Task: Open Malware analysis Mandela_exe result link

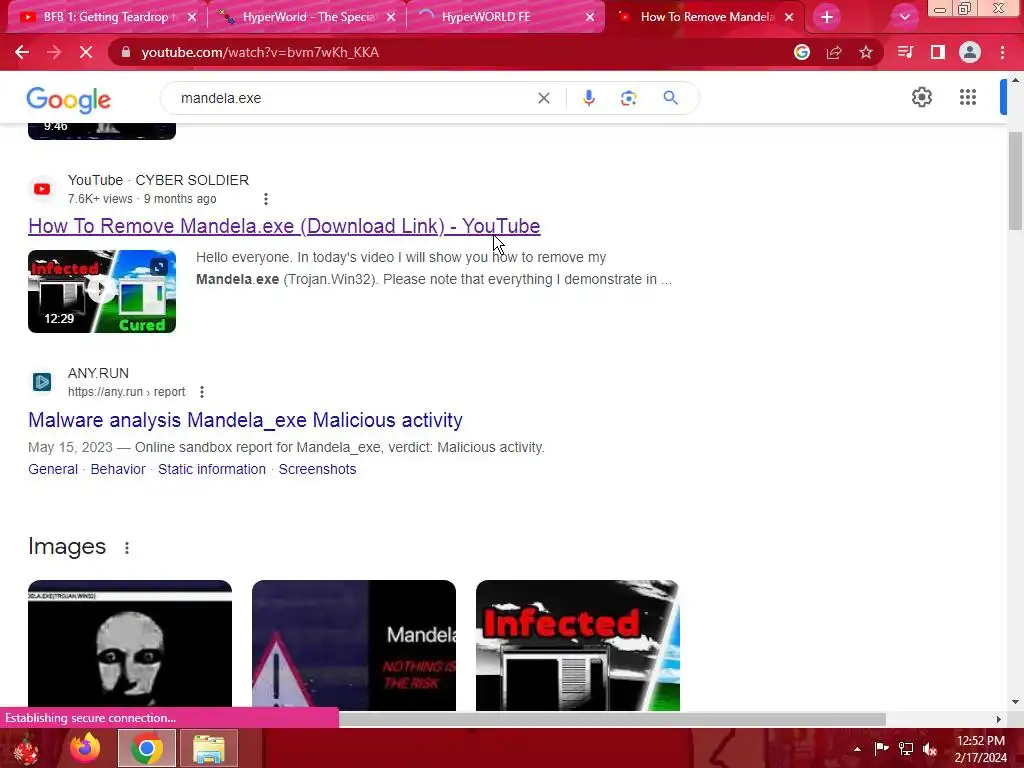Action: point(246,420)
